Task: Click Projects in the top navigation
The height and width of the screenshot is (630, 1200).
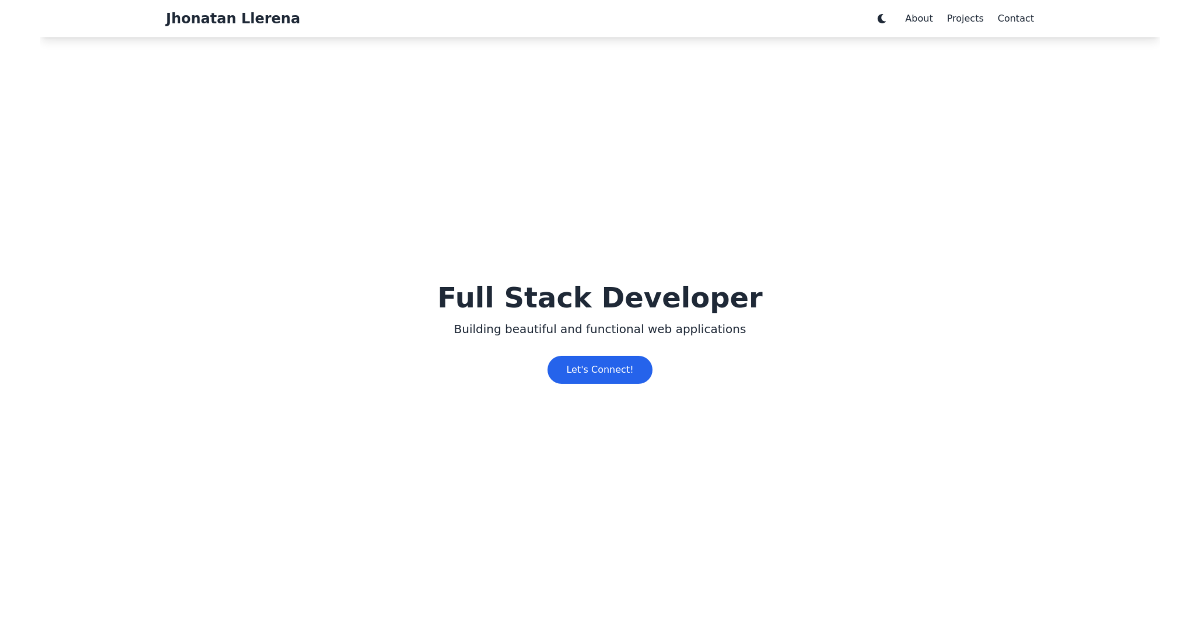Action: [965, 18]
